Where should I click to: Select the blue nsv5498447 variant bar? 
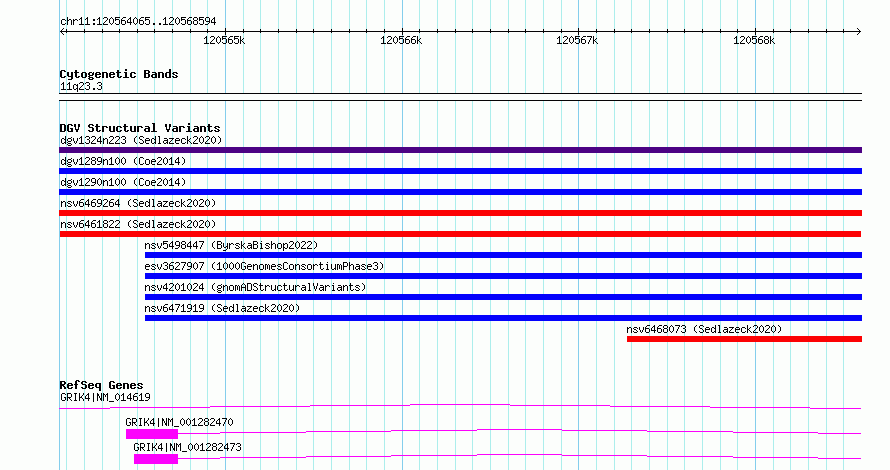click(x=503, y=255)
